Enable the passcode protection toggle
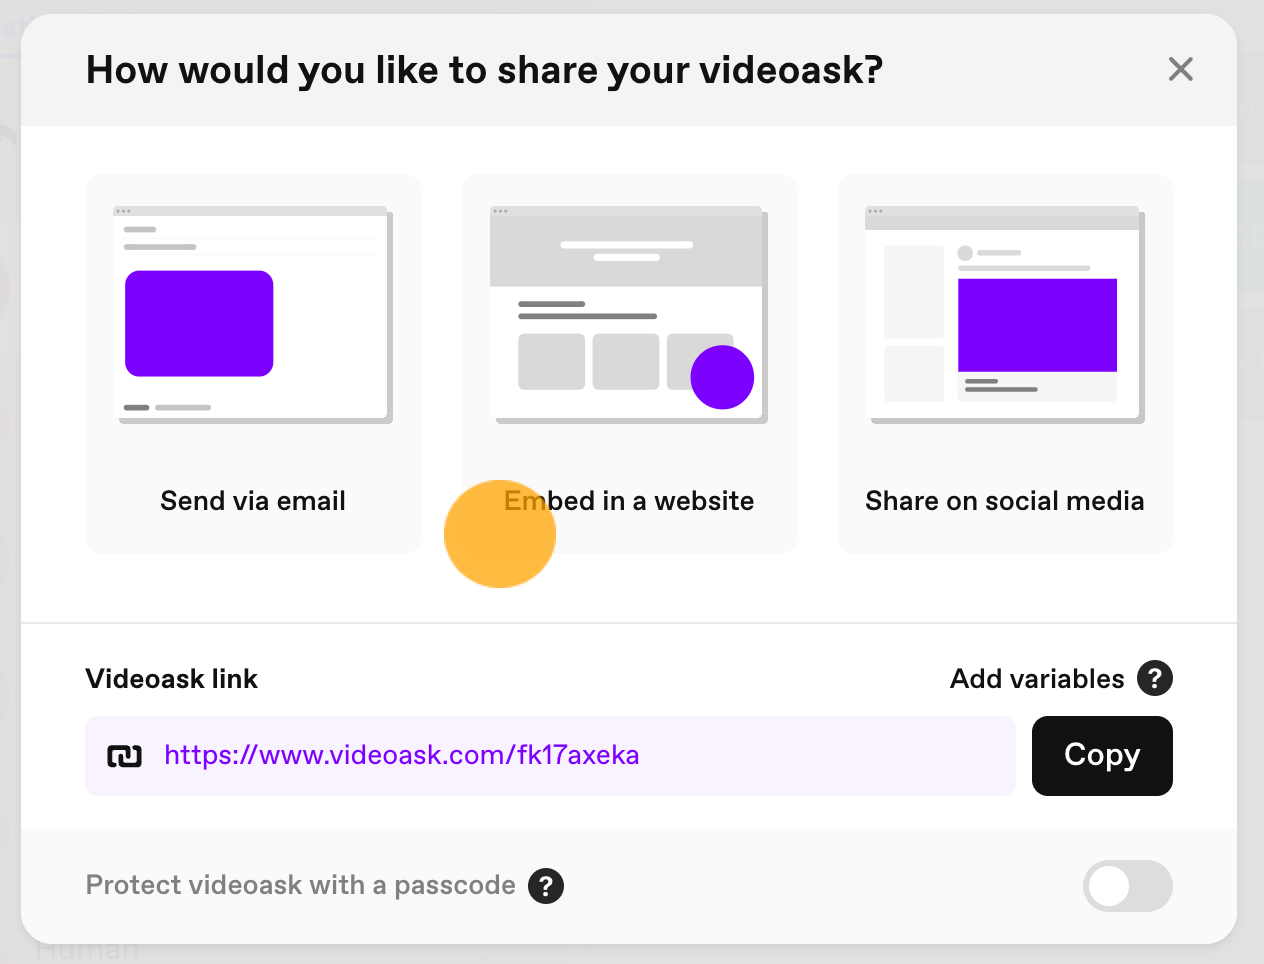 (x=1127, y=886)
